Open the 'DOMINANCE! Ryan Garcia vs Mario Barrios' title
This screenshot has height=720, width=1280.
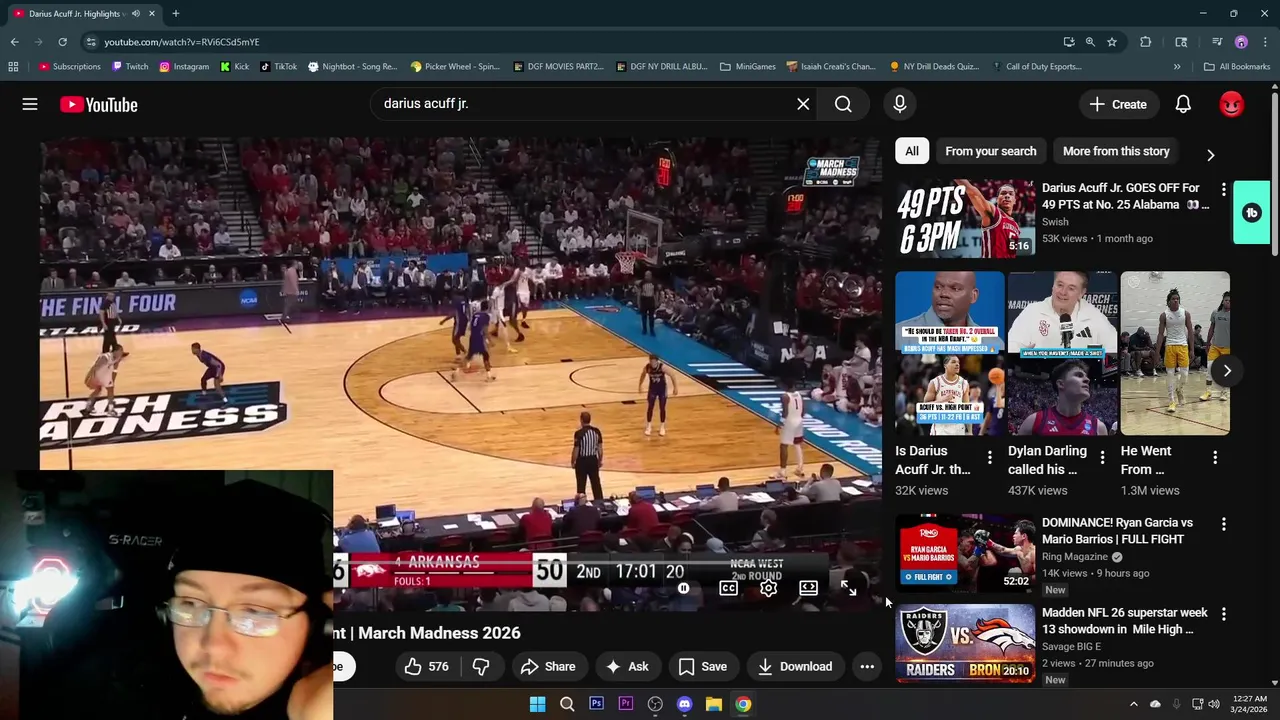point(1117,531)
